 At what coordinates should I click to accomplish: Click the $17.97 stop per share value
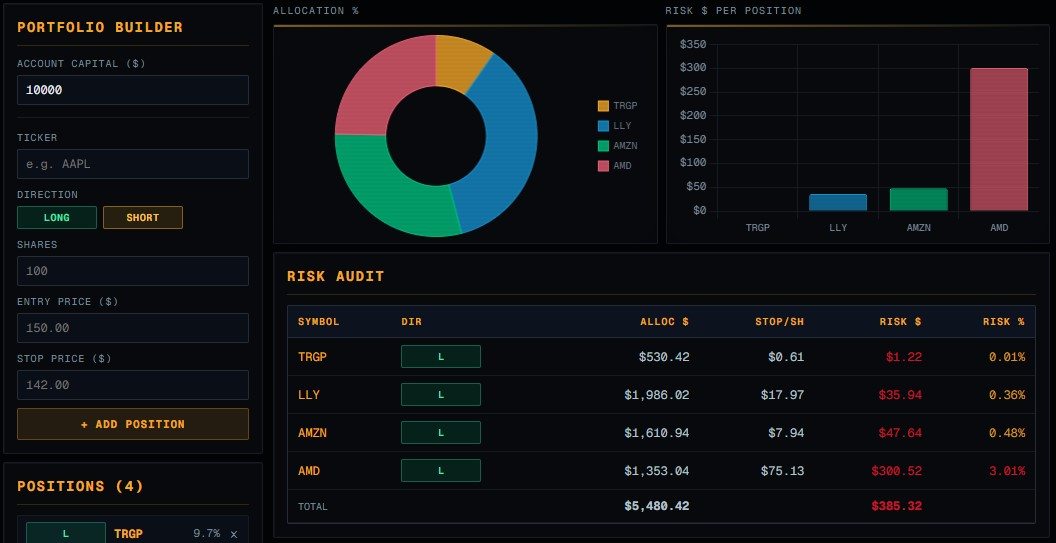[783, 395]
